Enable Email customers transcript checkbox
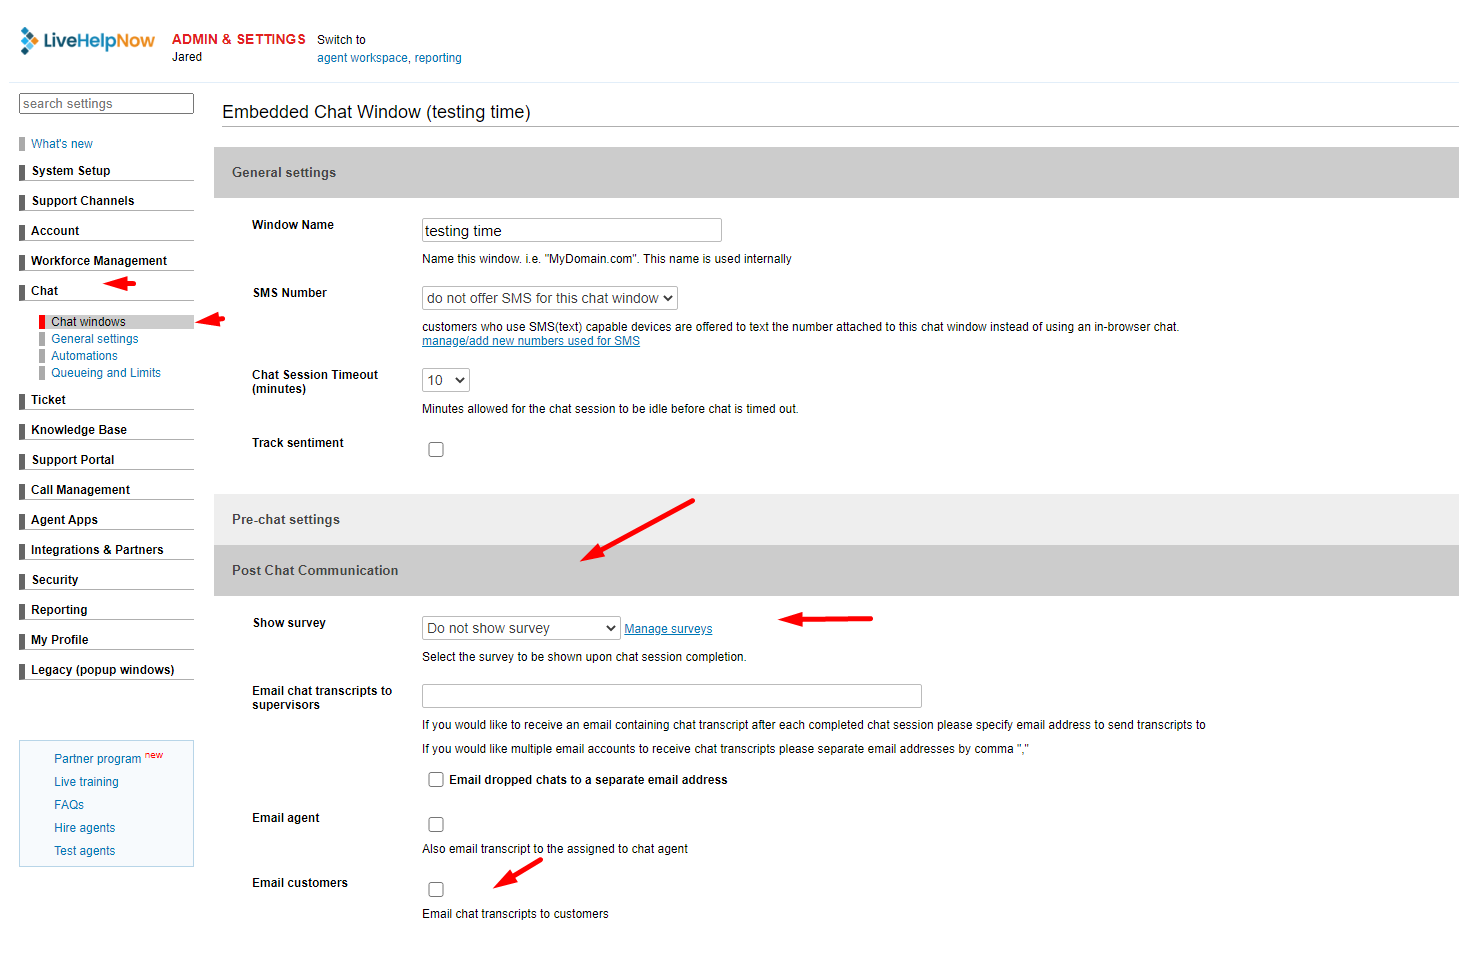1459x954 pixels. [436, 890]
